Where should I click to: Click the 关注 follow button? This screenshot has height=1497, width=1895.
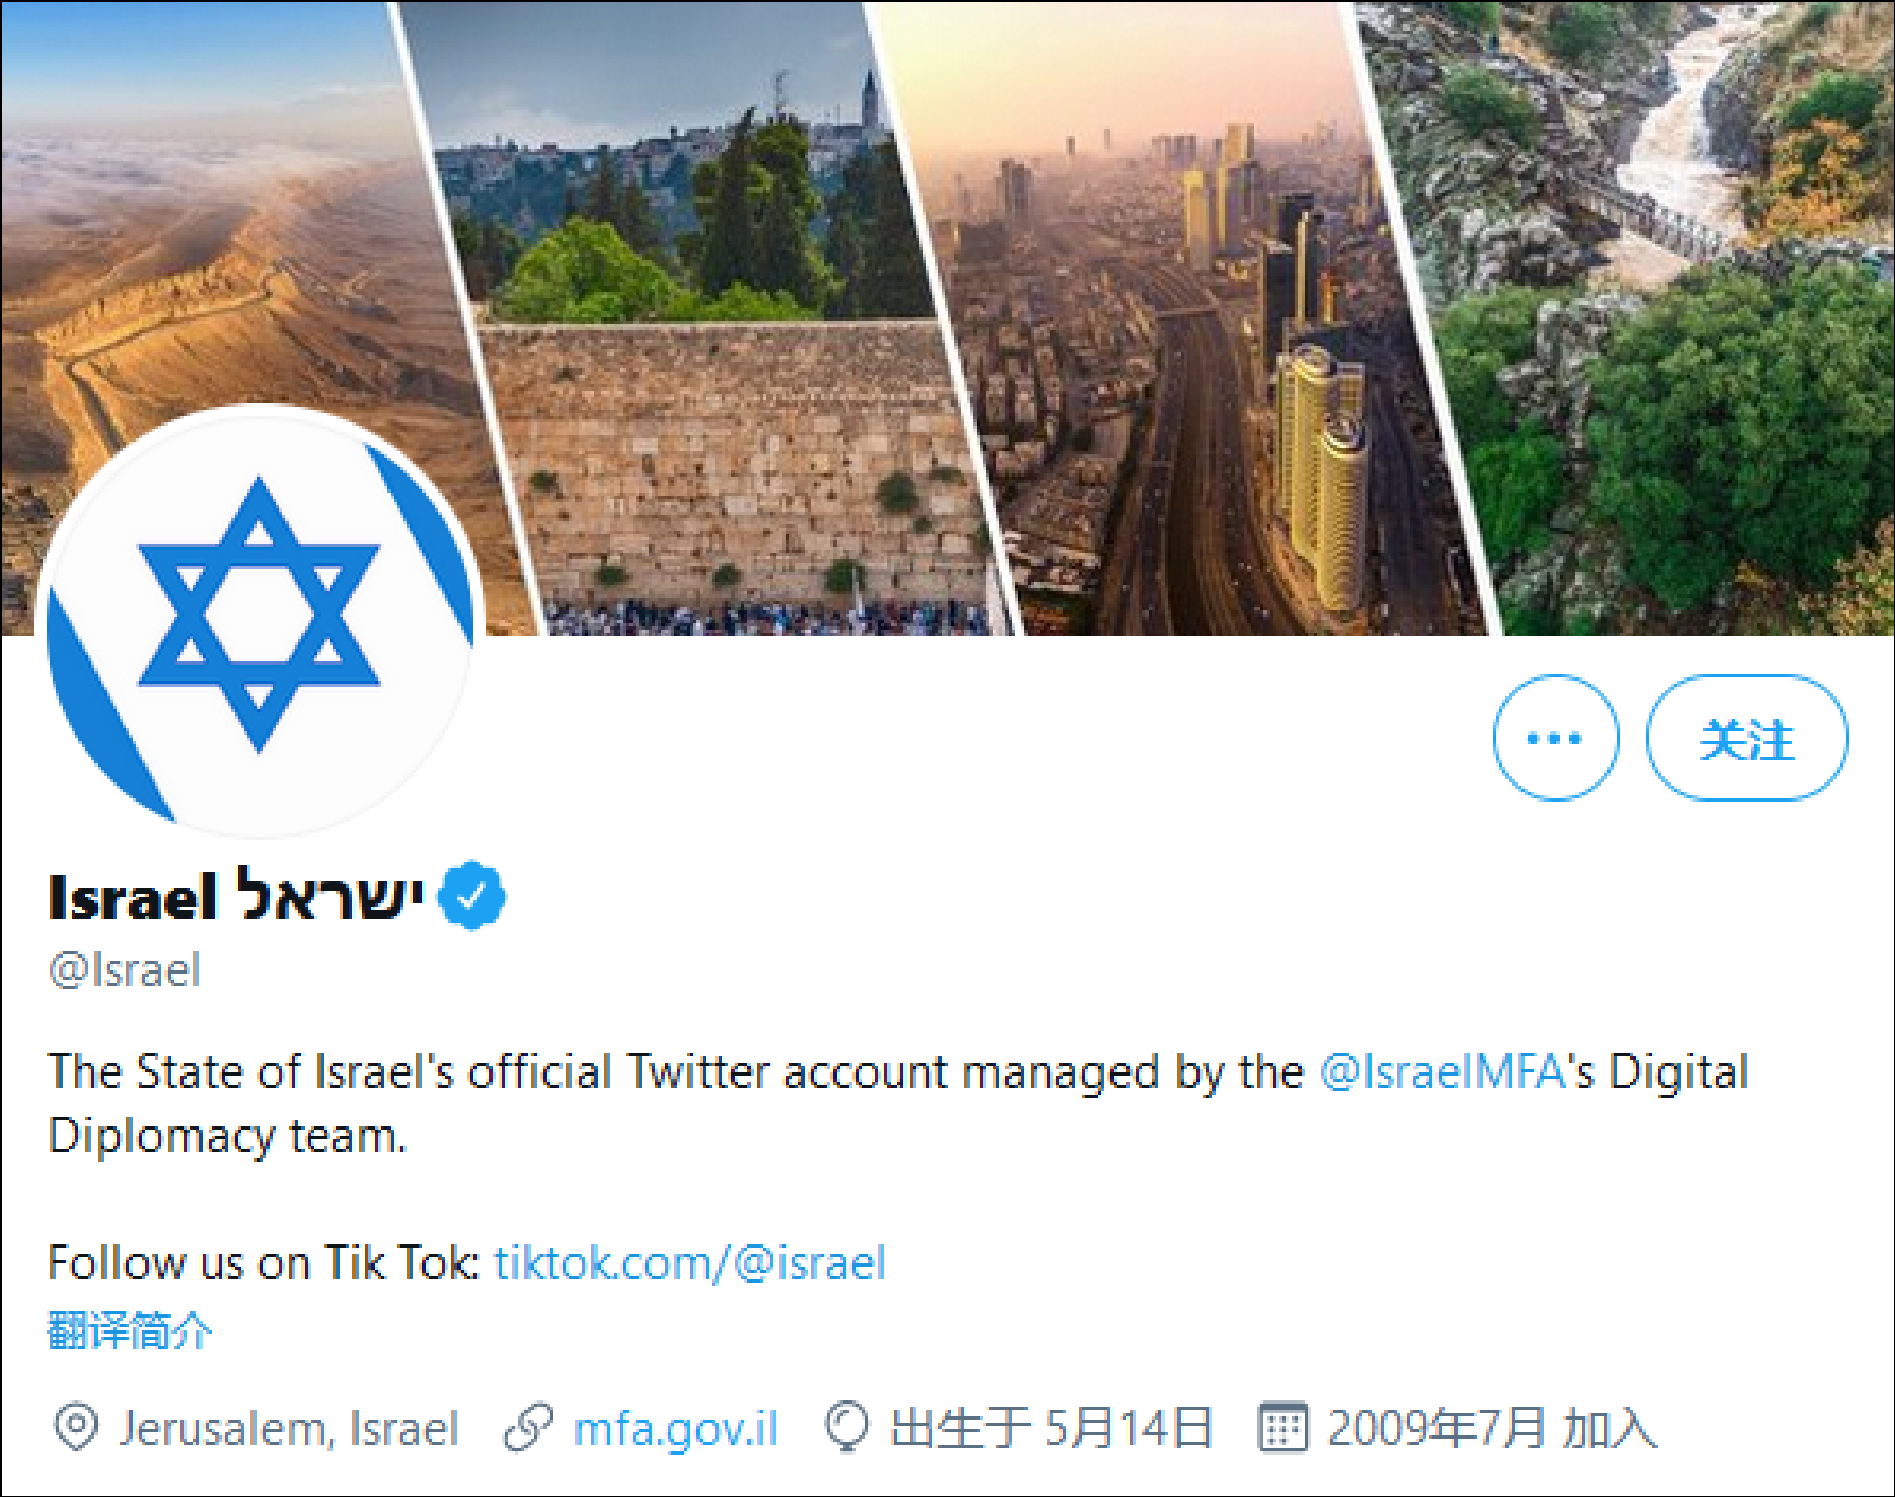click(x=1747, y=738)
